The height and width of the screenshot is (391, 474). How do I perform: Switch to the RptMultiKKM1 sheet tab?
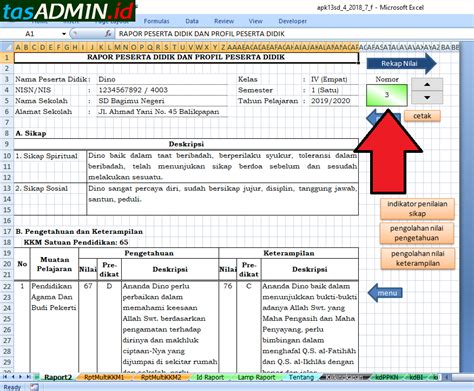tap(104, 377)
